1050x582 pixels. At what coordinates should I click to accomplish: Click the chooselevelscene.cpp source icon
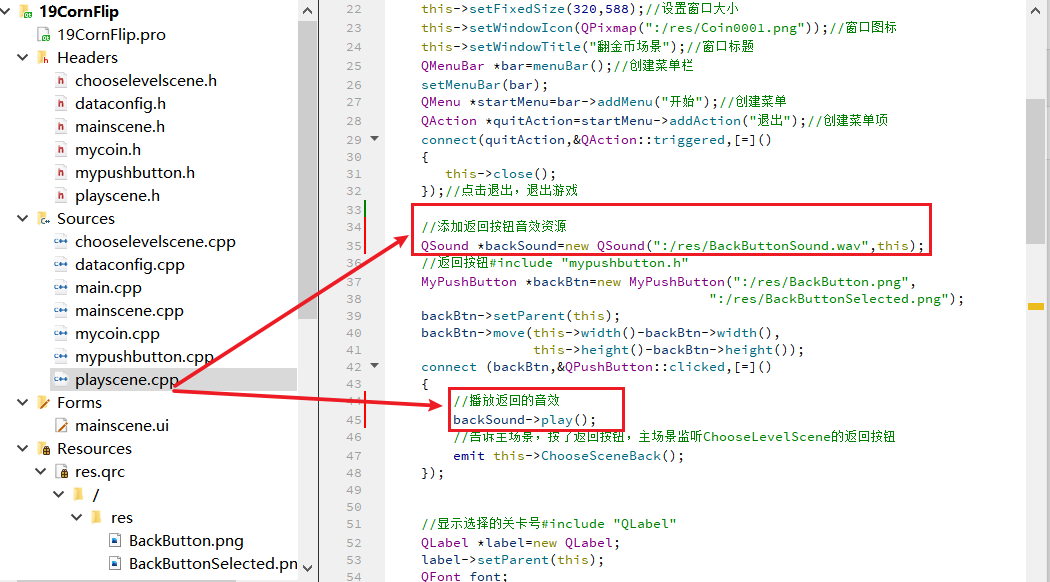click(x=61, y=241)
